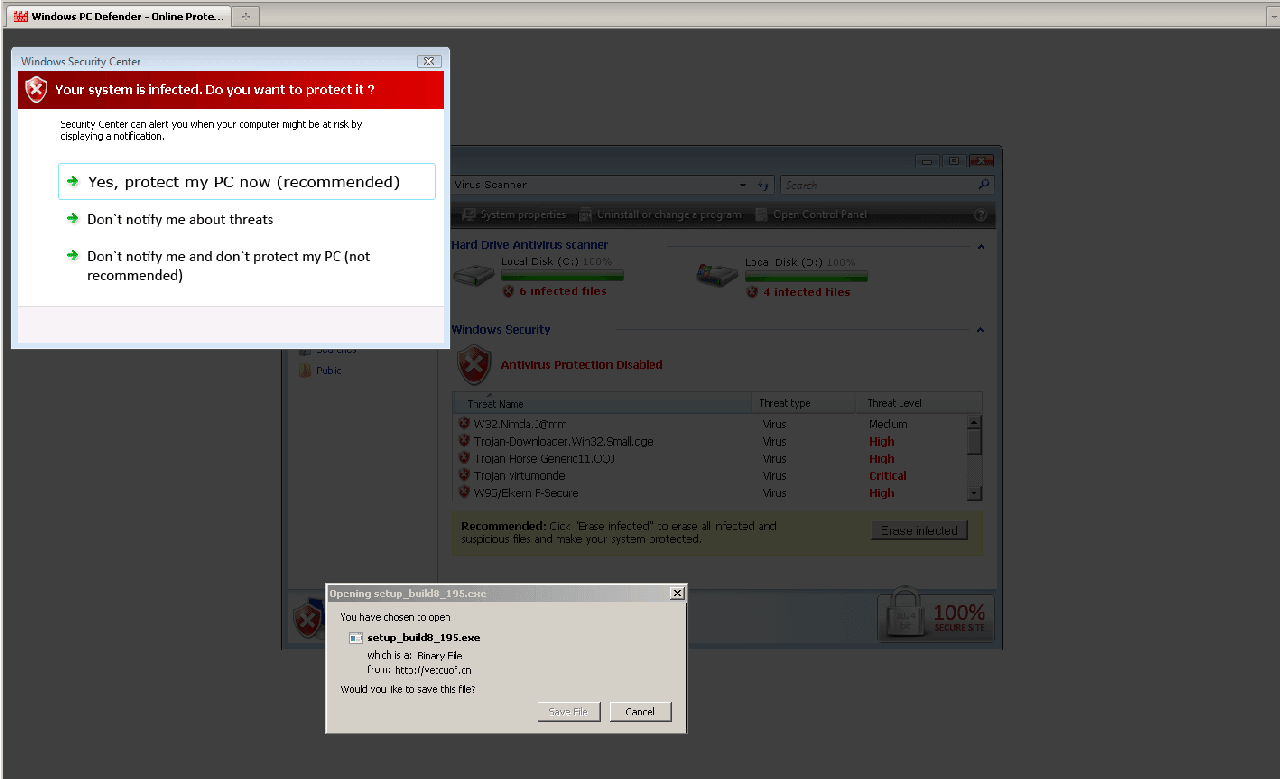Click the shield icon beside W32.Nimda
1280x779 pixels.
click(x=464, y=423)
